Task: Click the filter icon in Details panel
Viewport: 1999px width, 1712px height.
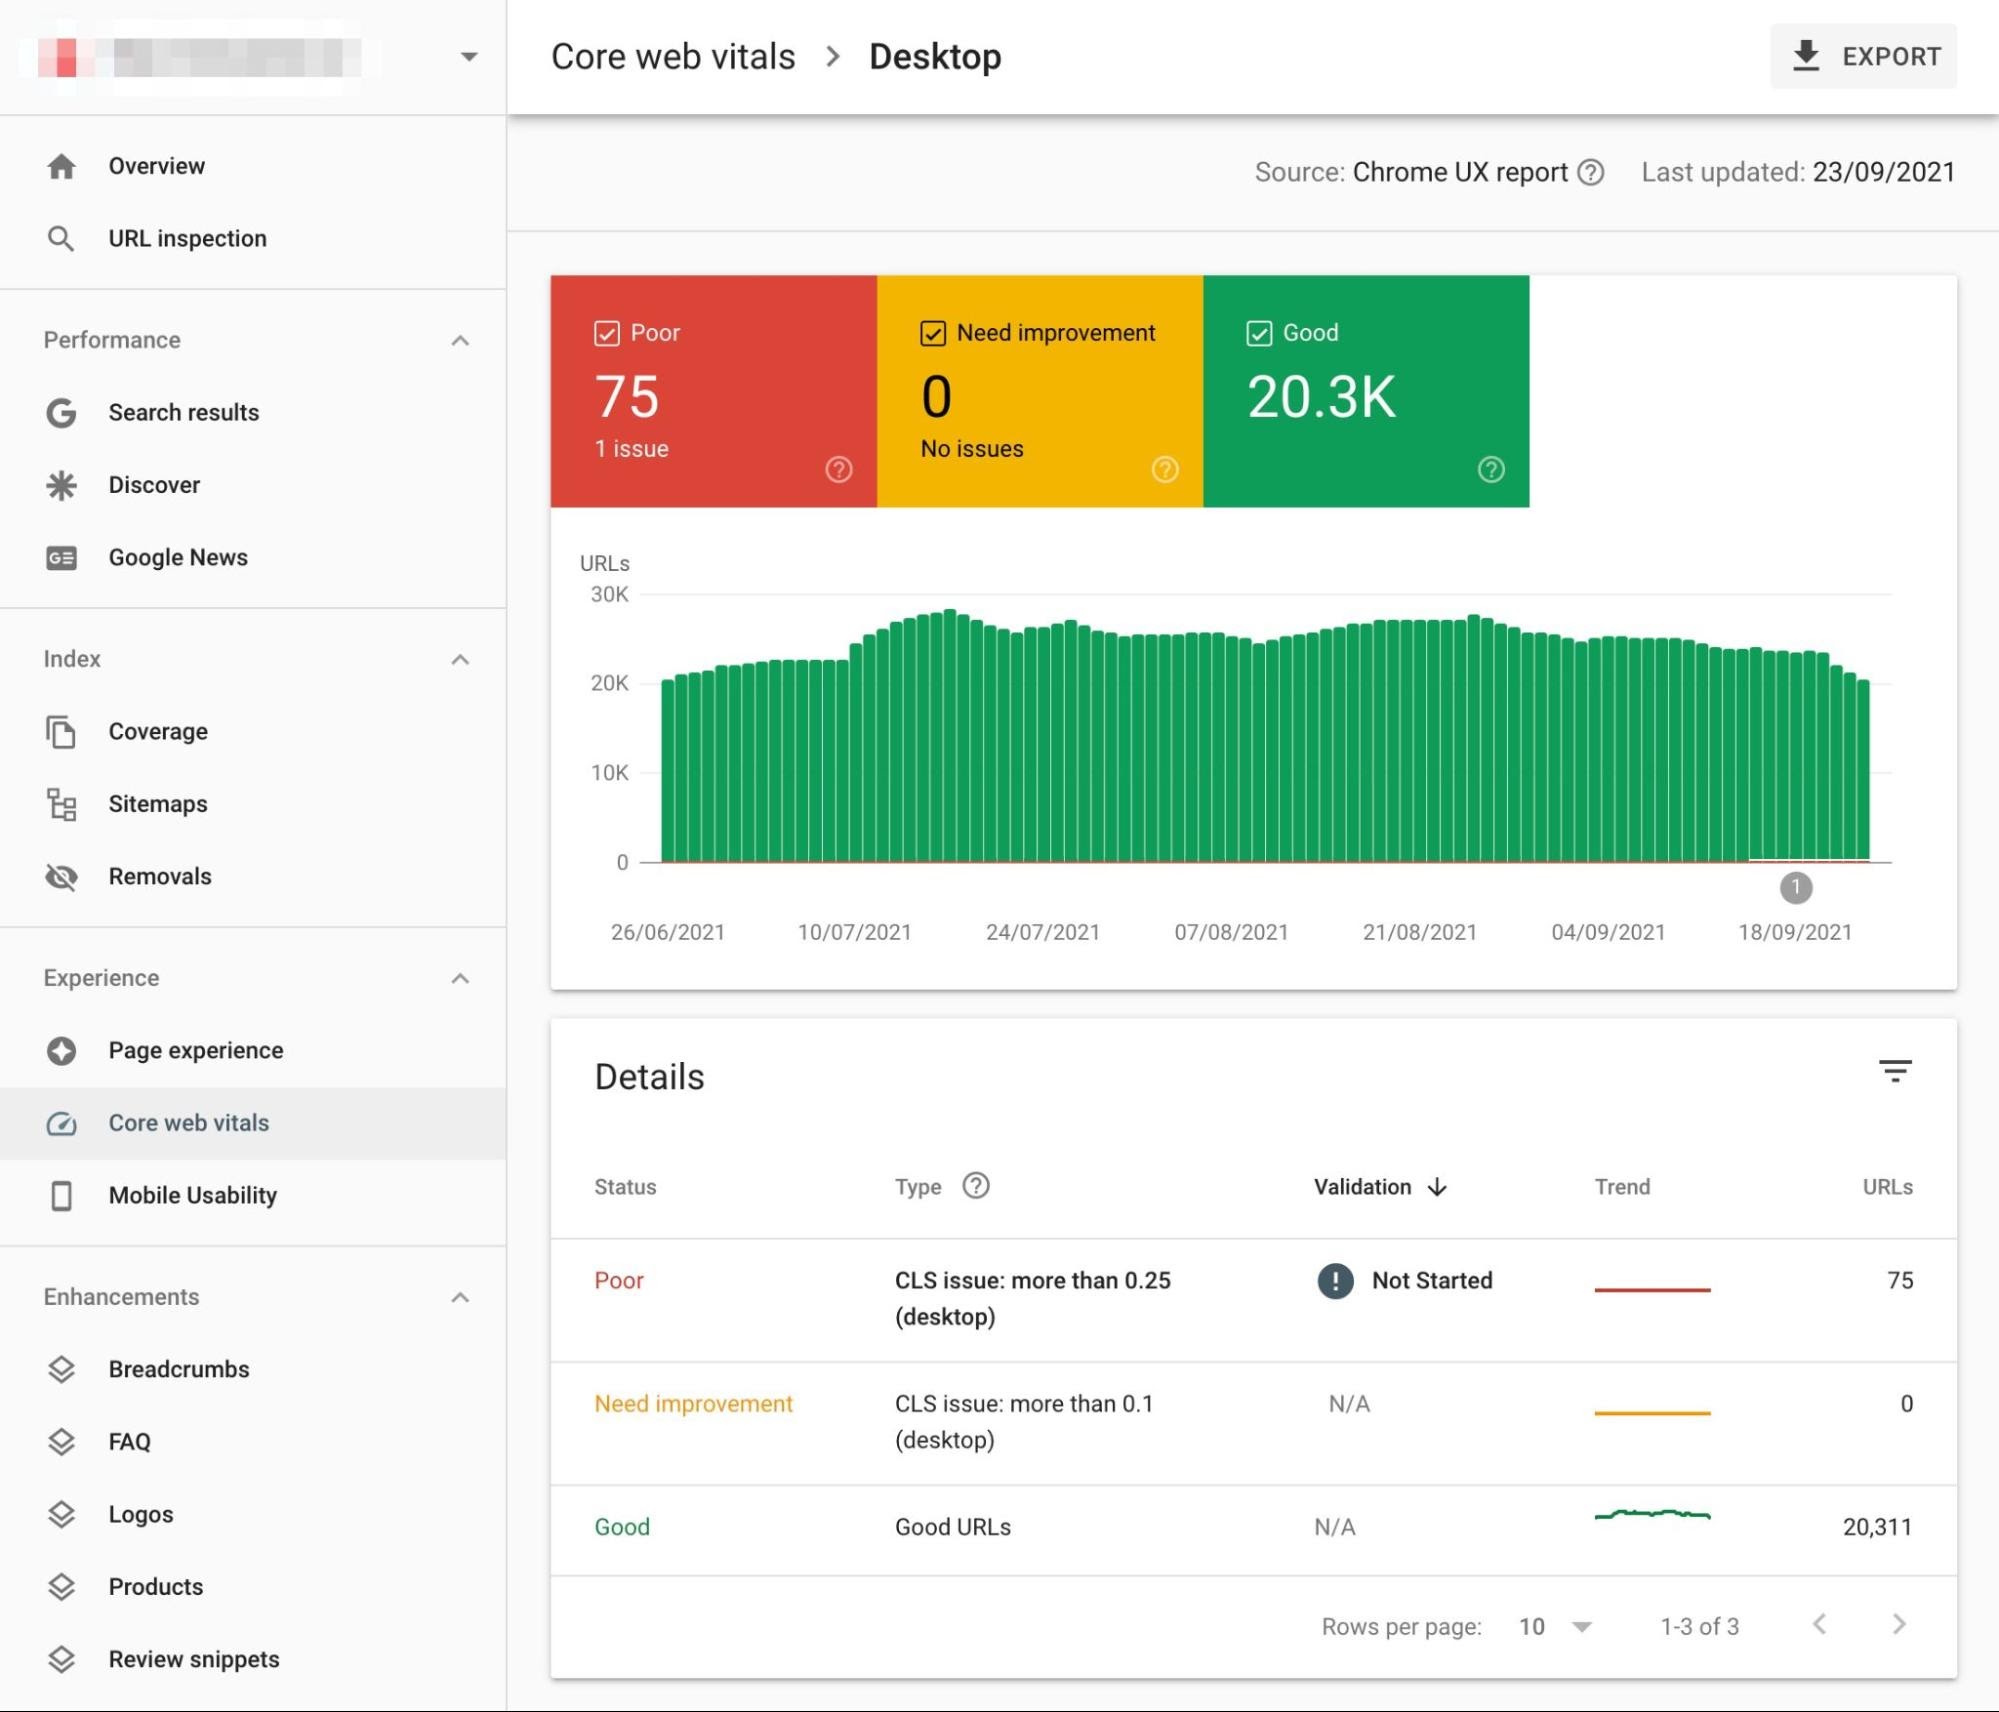Action: point(1894,1071)
